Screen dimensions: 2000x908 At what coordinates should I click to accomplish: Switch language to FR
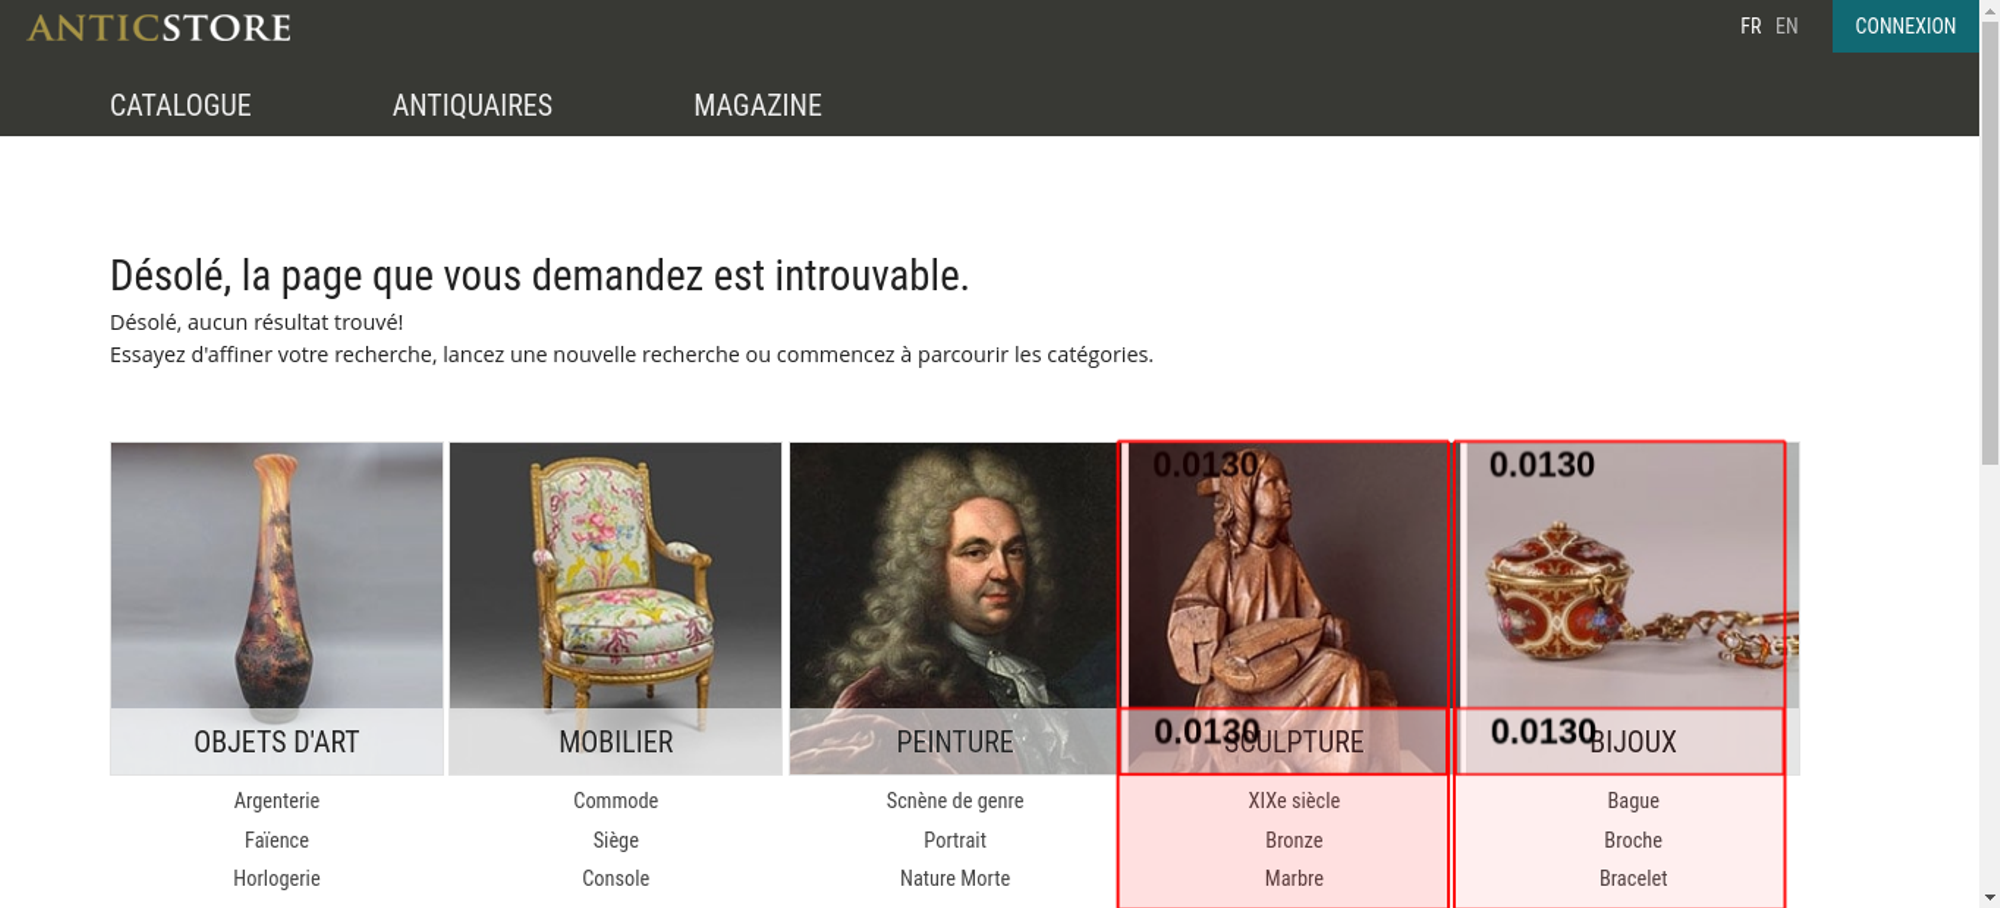coord(1750,26)
